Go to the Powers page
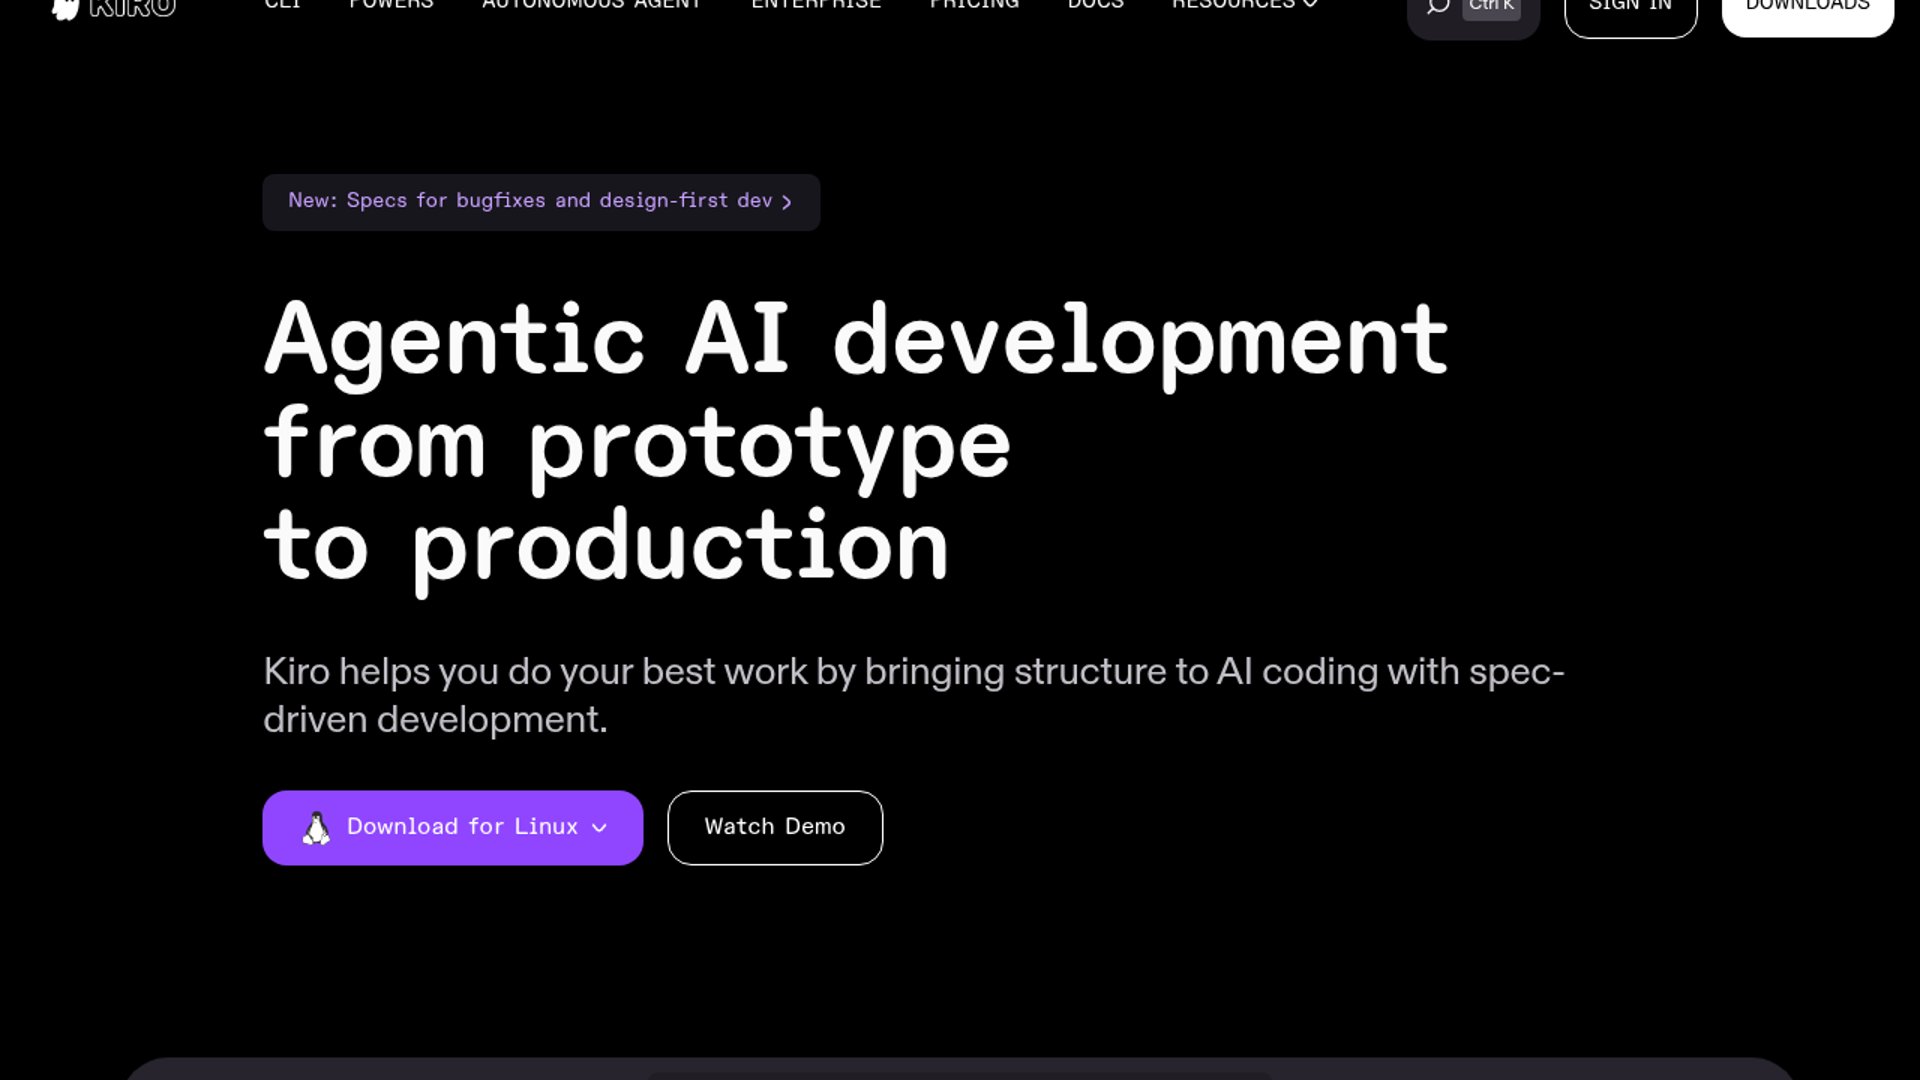 click(x=391, y=5)
